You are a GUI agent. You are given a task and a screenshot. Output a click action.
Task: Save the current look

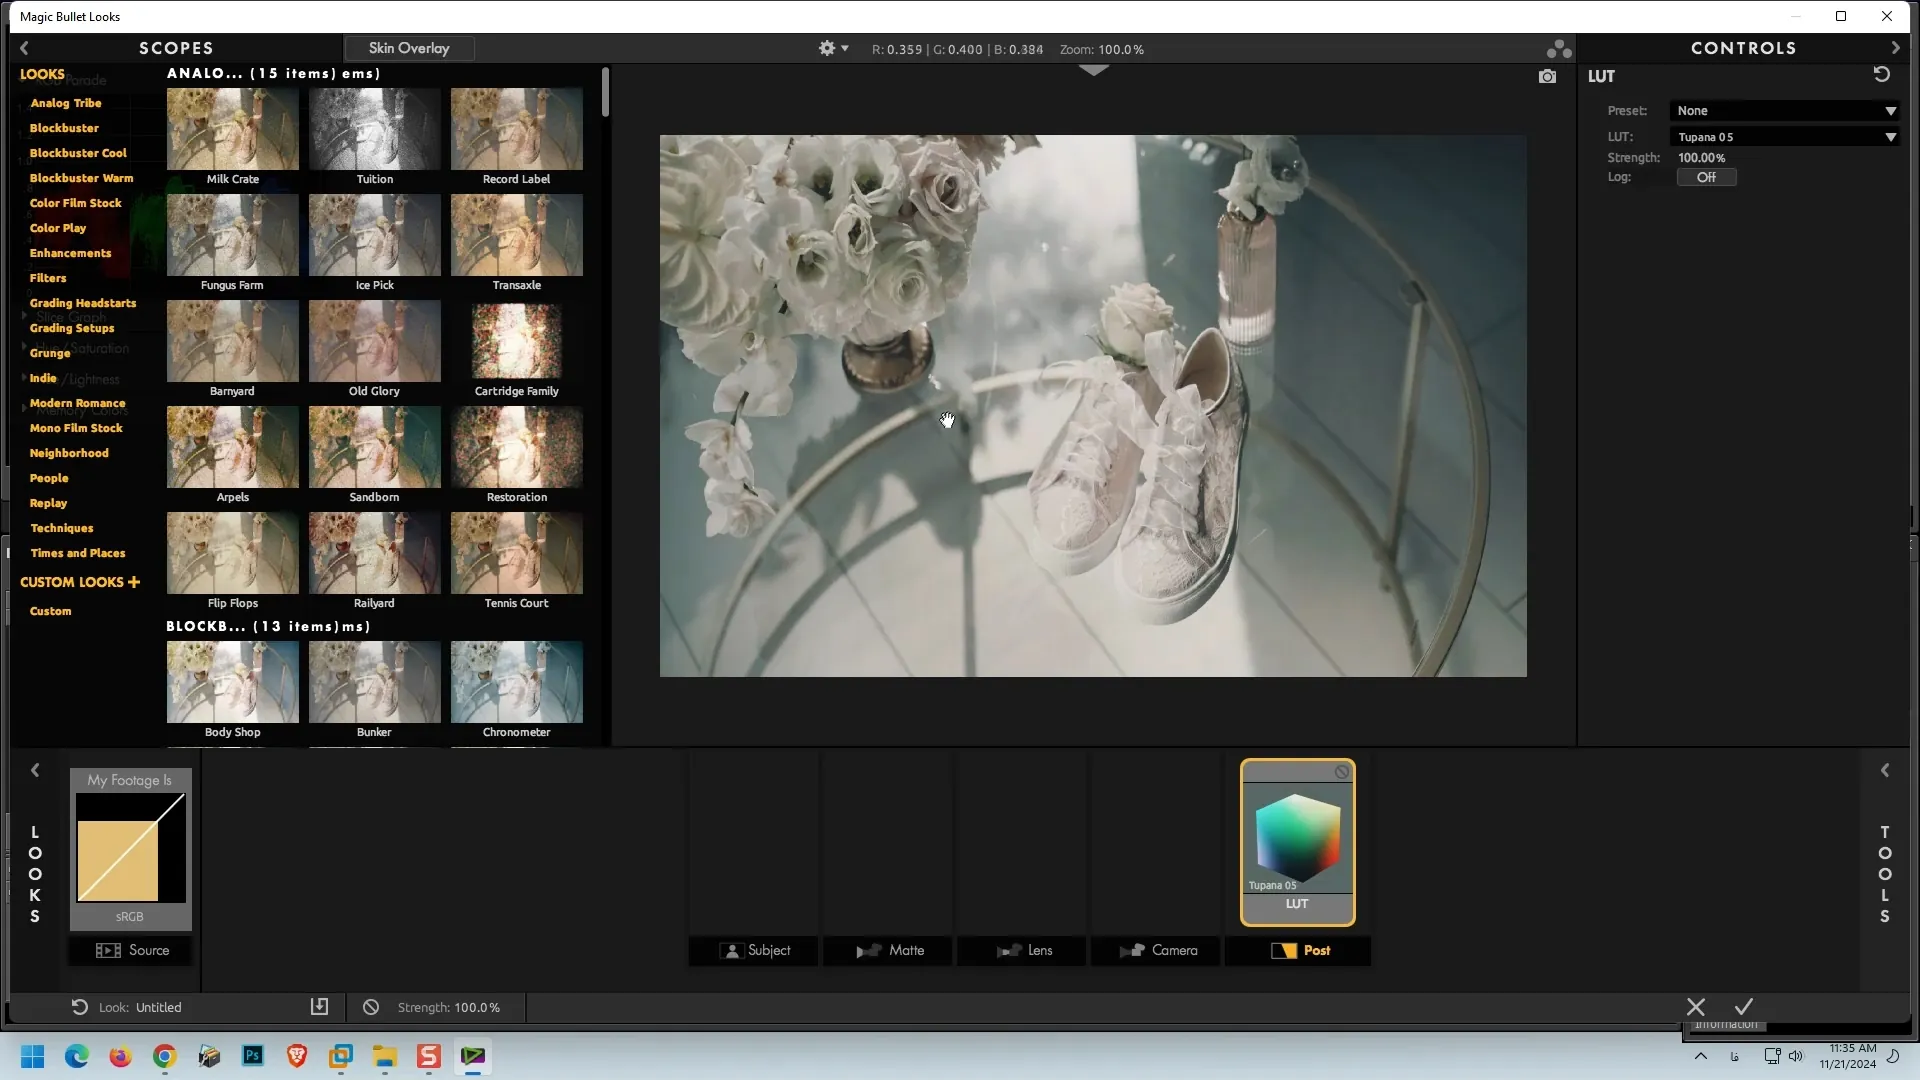[319, 1007]
